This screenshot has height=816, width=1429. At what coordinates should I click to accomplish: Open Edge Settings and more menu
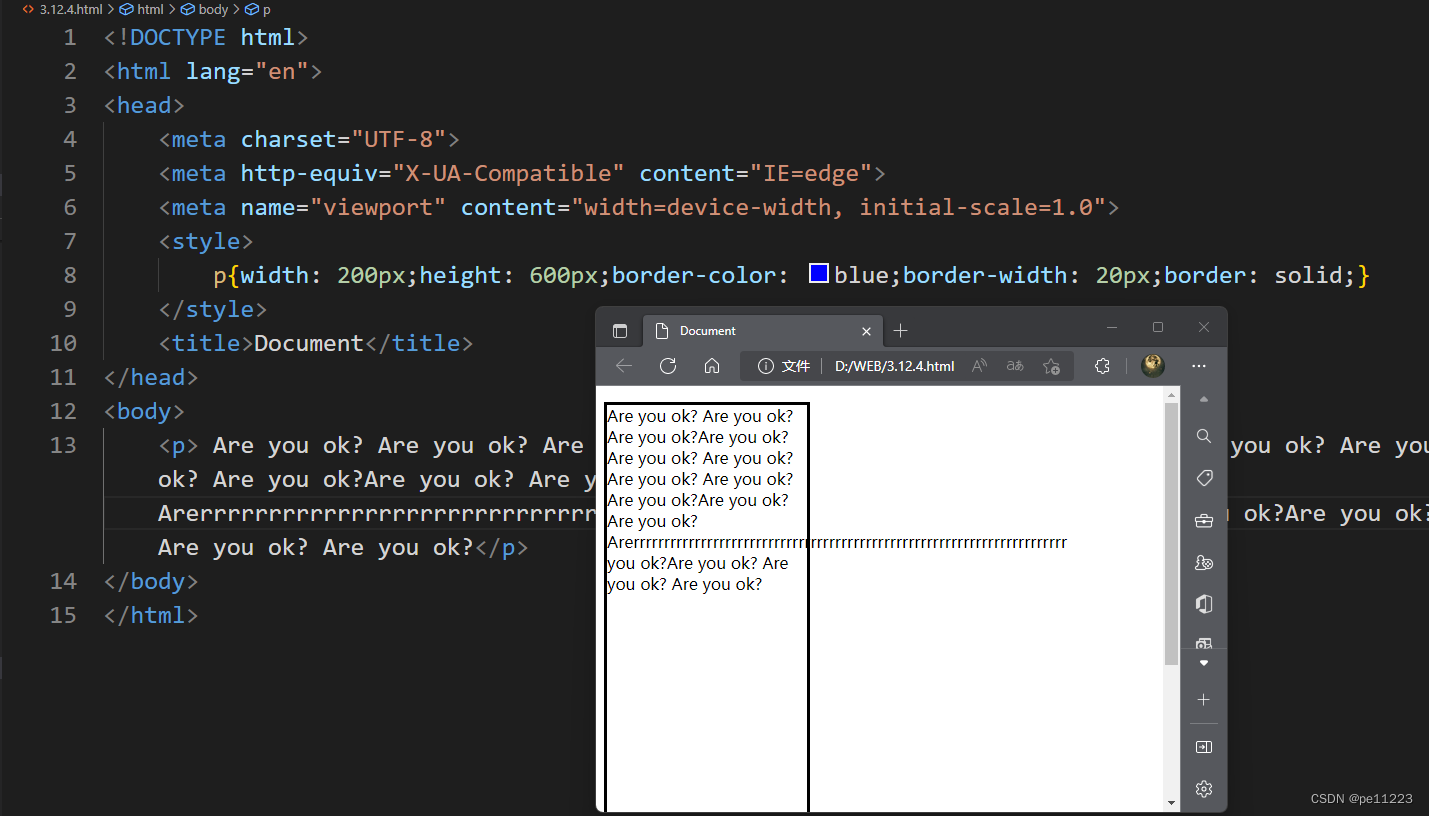click(1199, 366)
